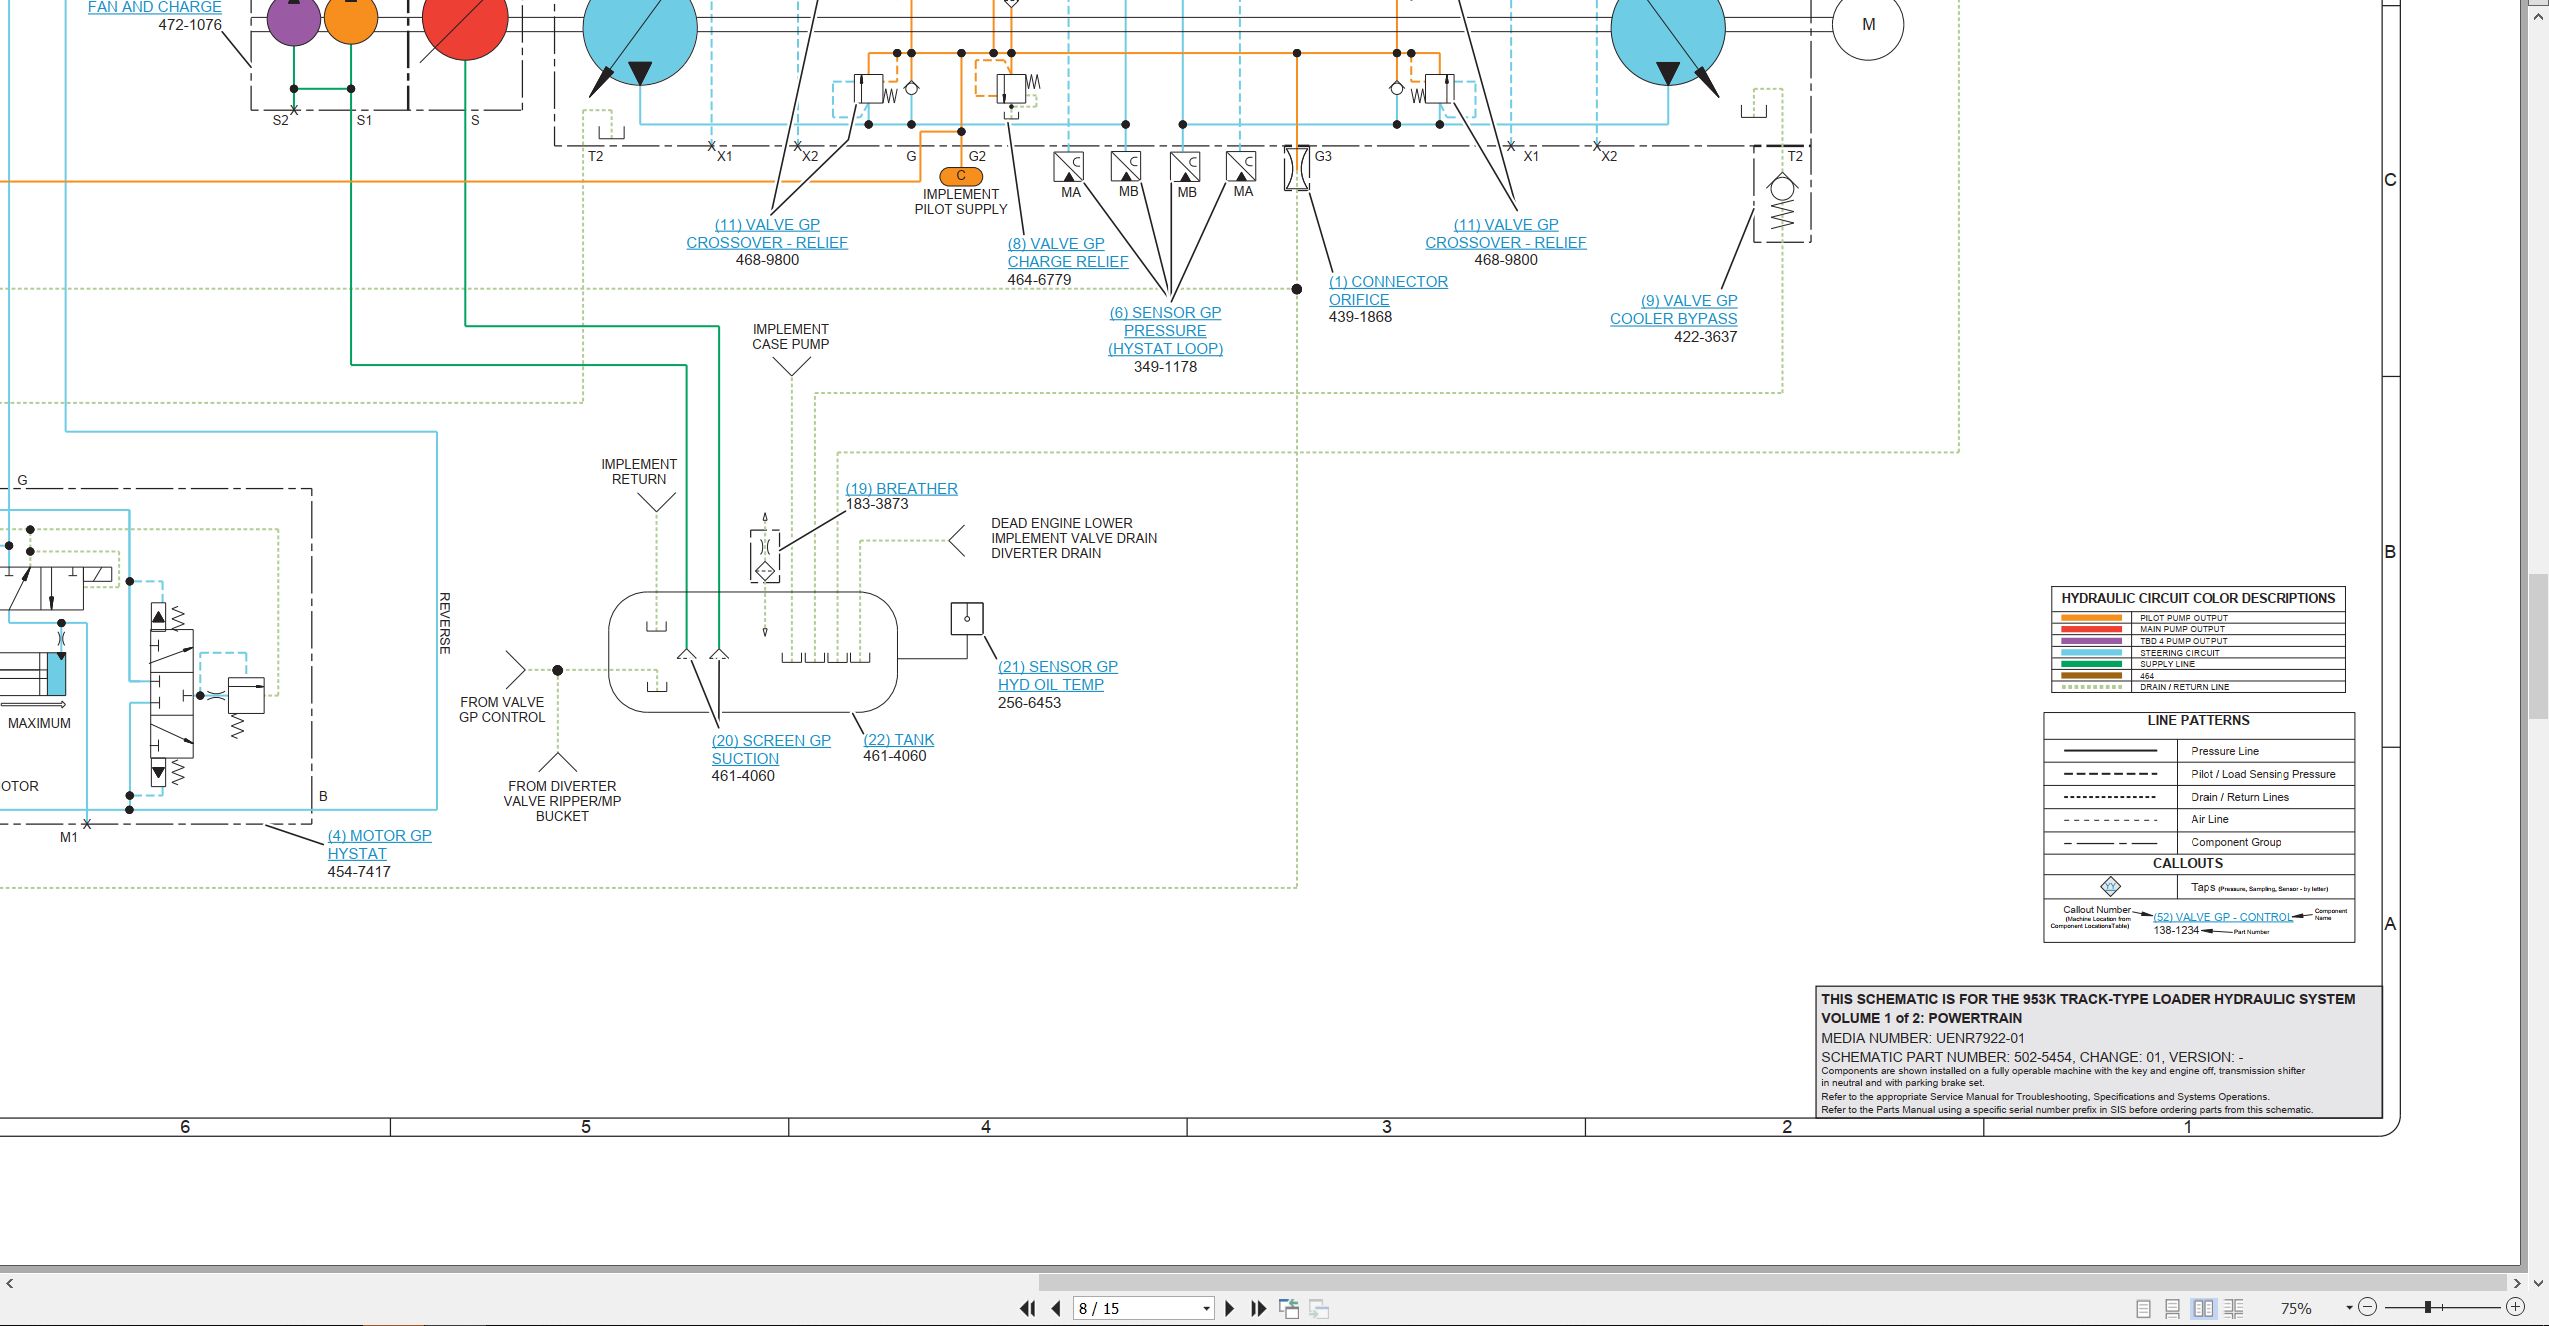Screen dimensions: 2549x1326
Task: Open the FAN AND CHARGE link
Action: (154, 8)
